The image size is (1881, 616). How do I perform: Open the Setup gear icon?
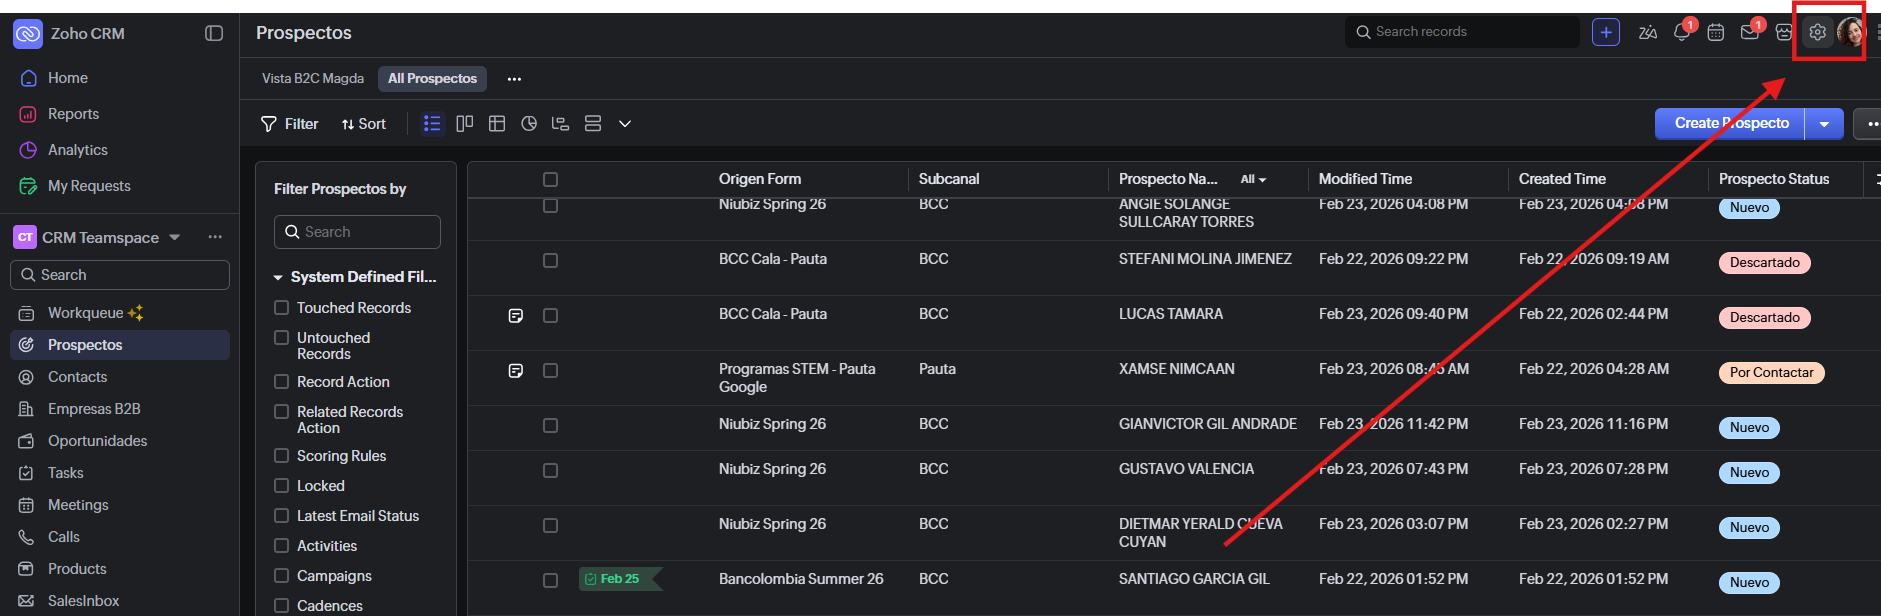pyautogui.click(x=1818, y=33)
